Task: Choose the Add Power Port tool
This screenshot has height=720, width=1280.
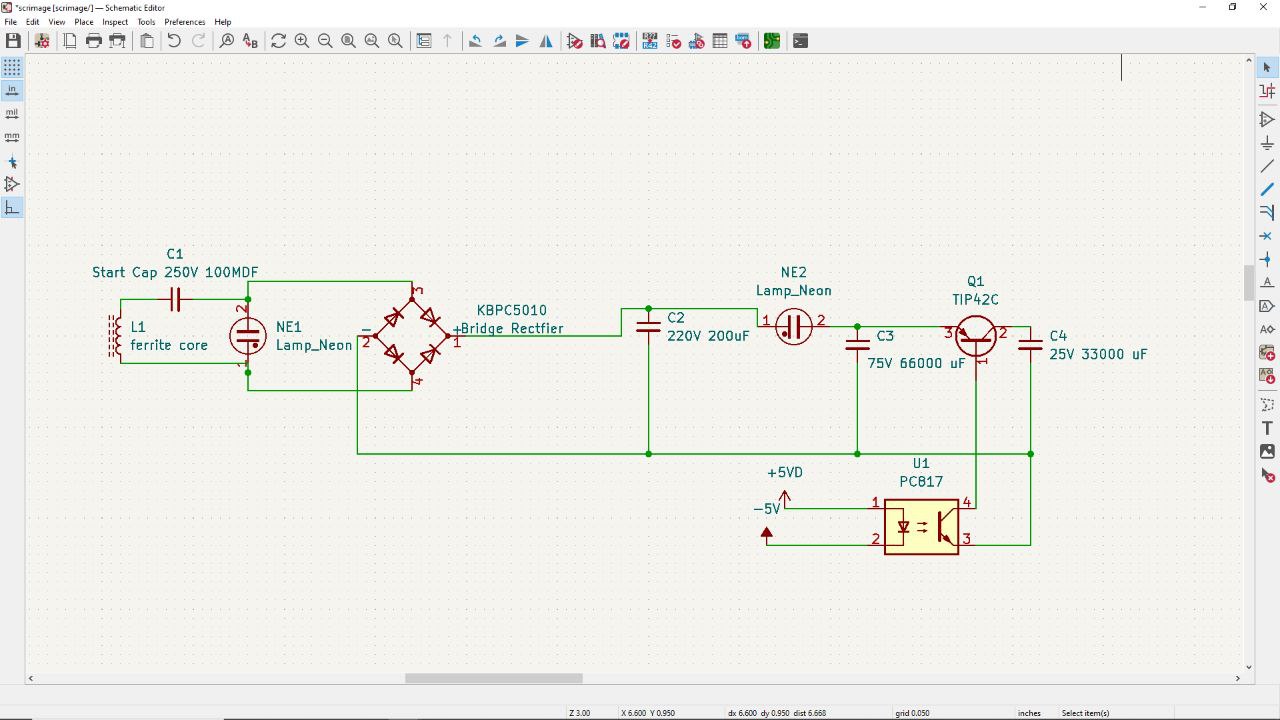Action: [x=1267, y=143]
